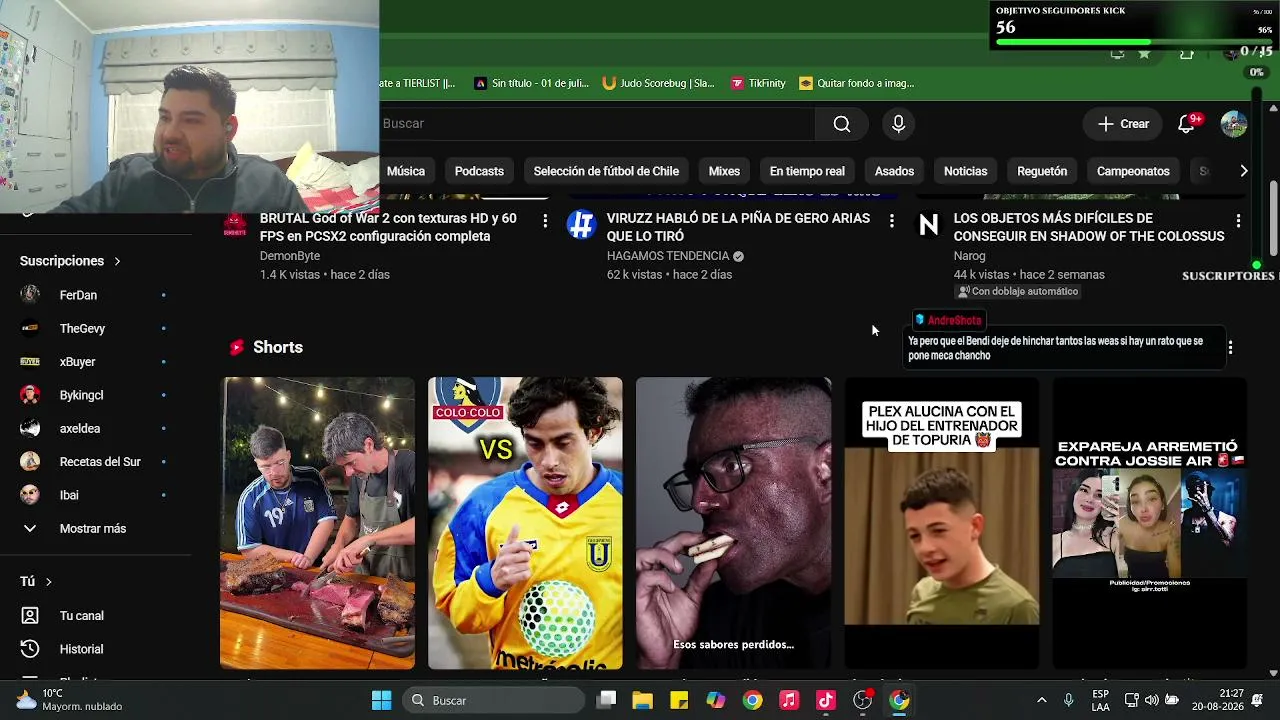
Task: Click the Windows taskbar Buscar box
Action: 494,700
